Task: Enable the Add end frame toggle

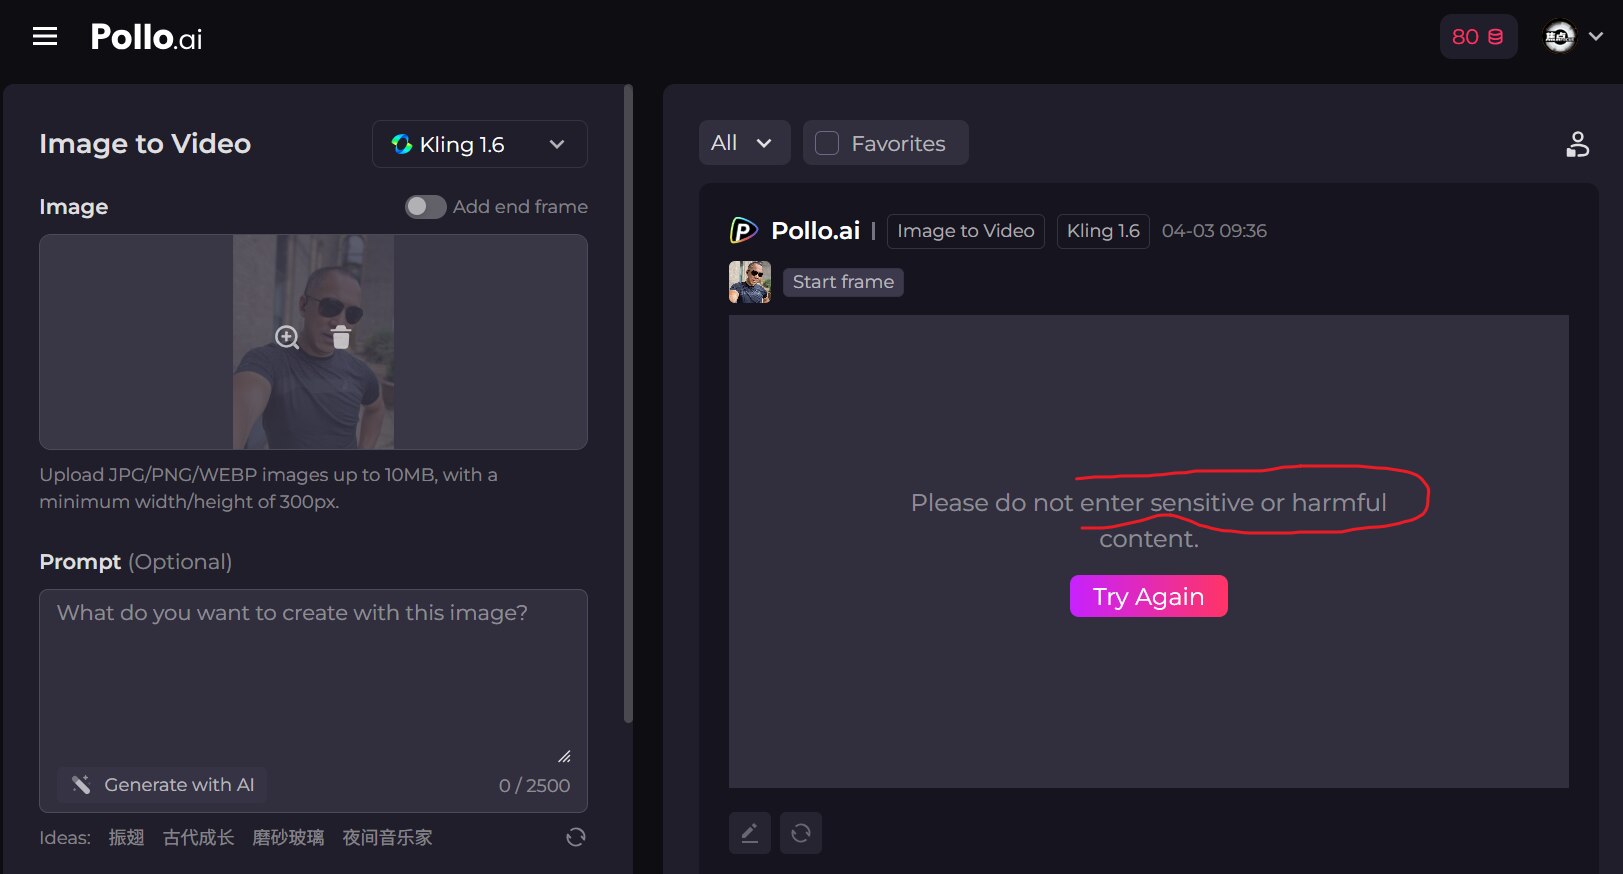Action: (x=425, y=207)
